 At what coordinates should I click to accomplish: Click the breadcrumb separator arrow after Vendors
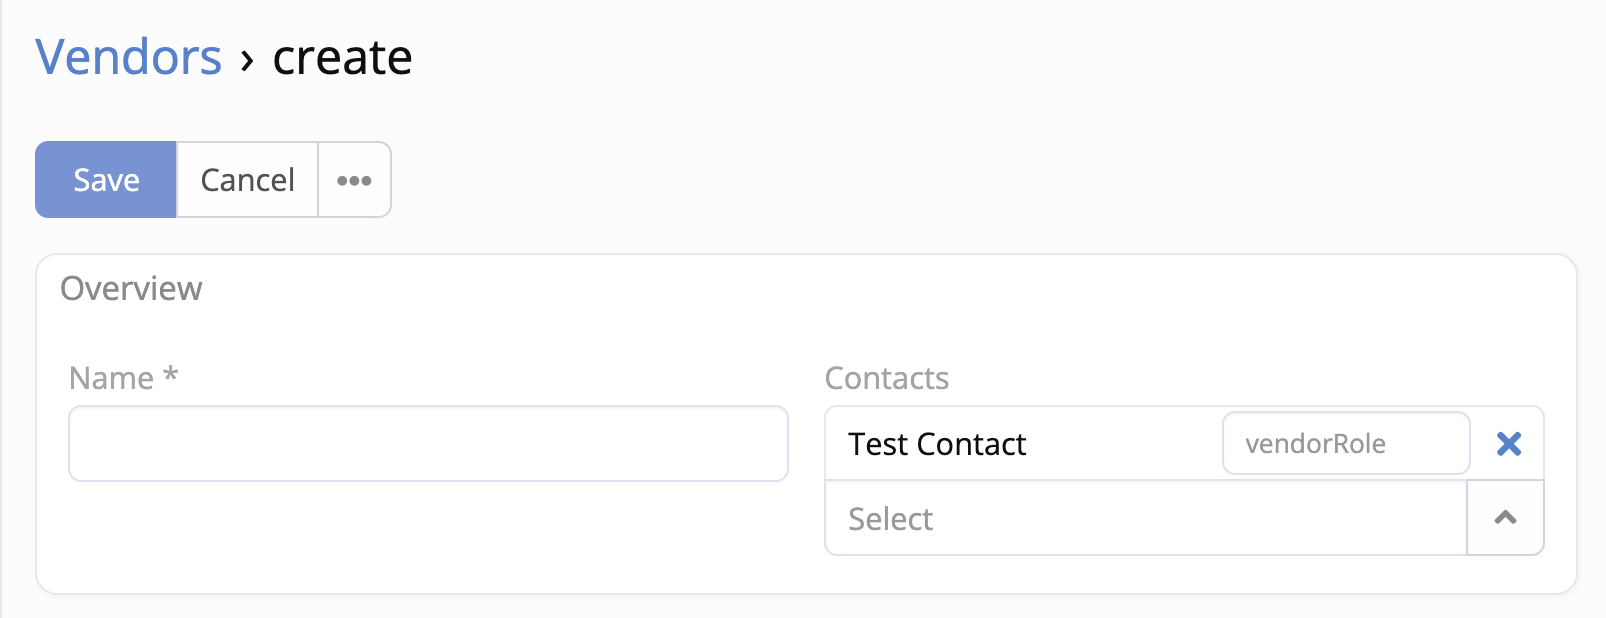point(247,62)
